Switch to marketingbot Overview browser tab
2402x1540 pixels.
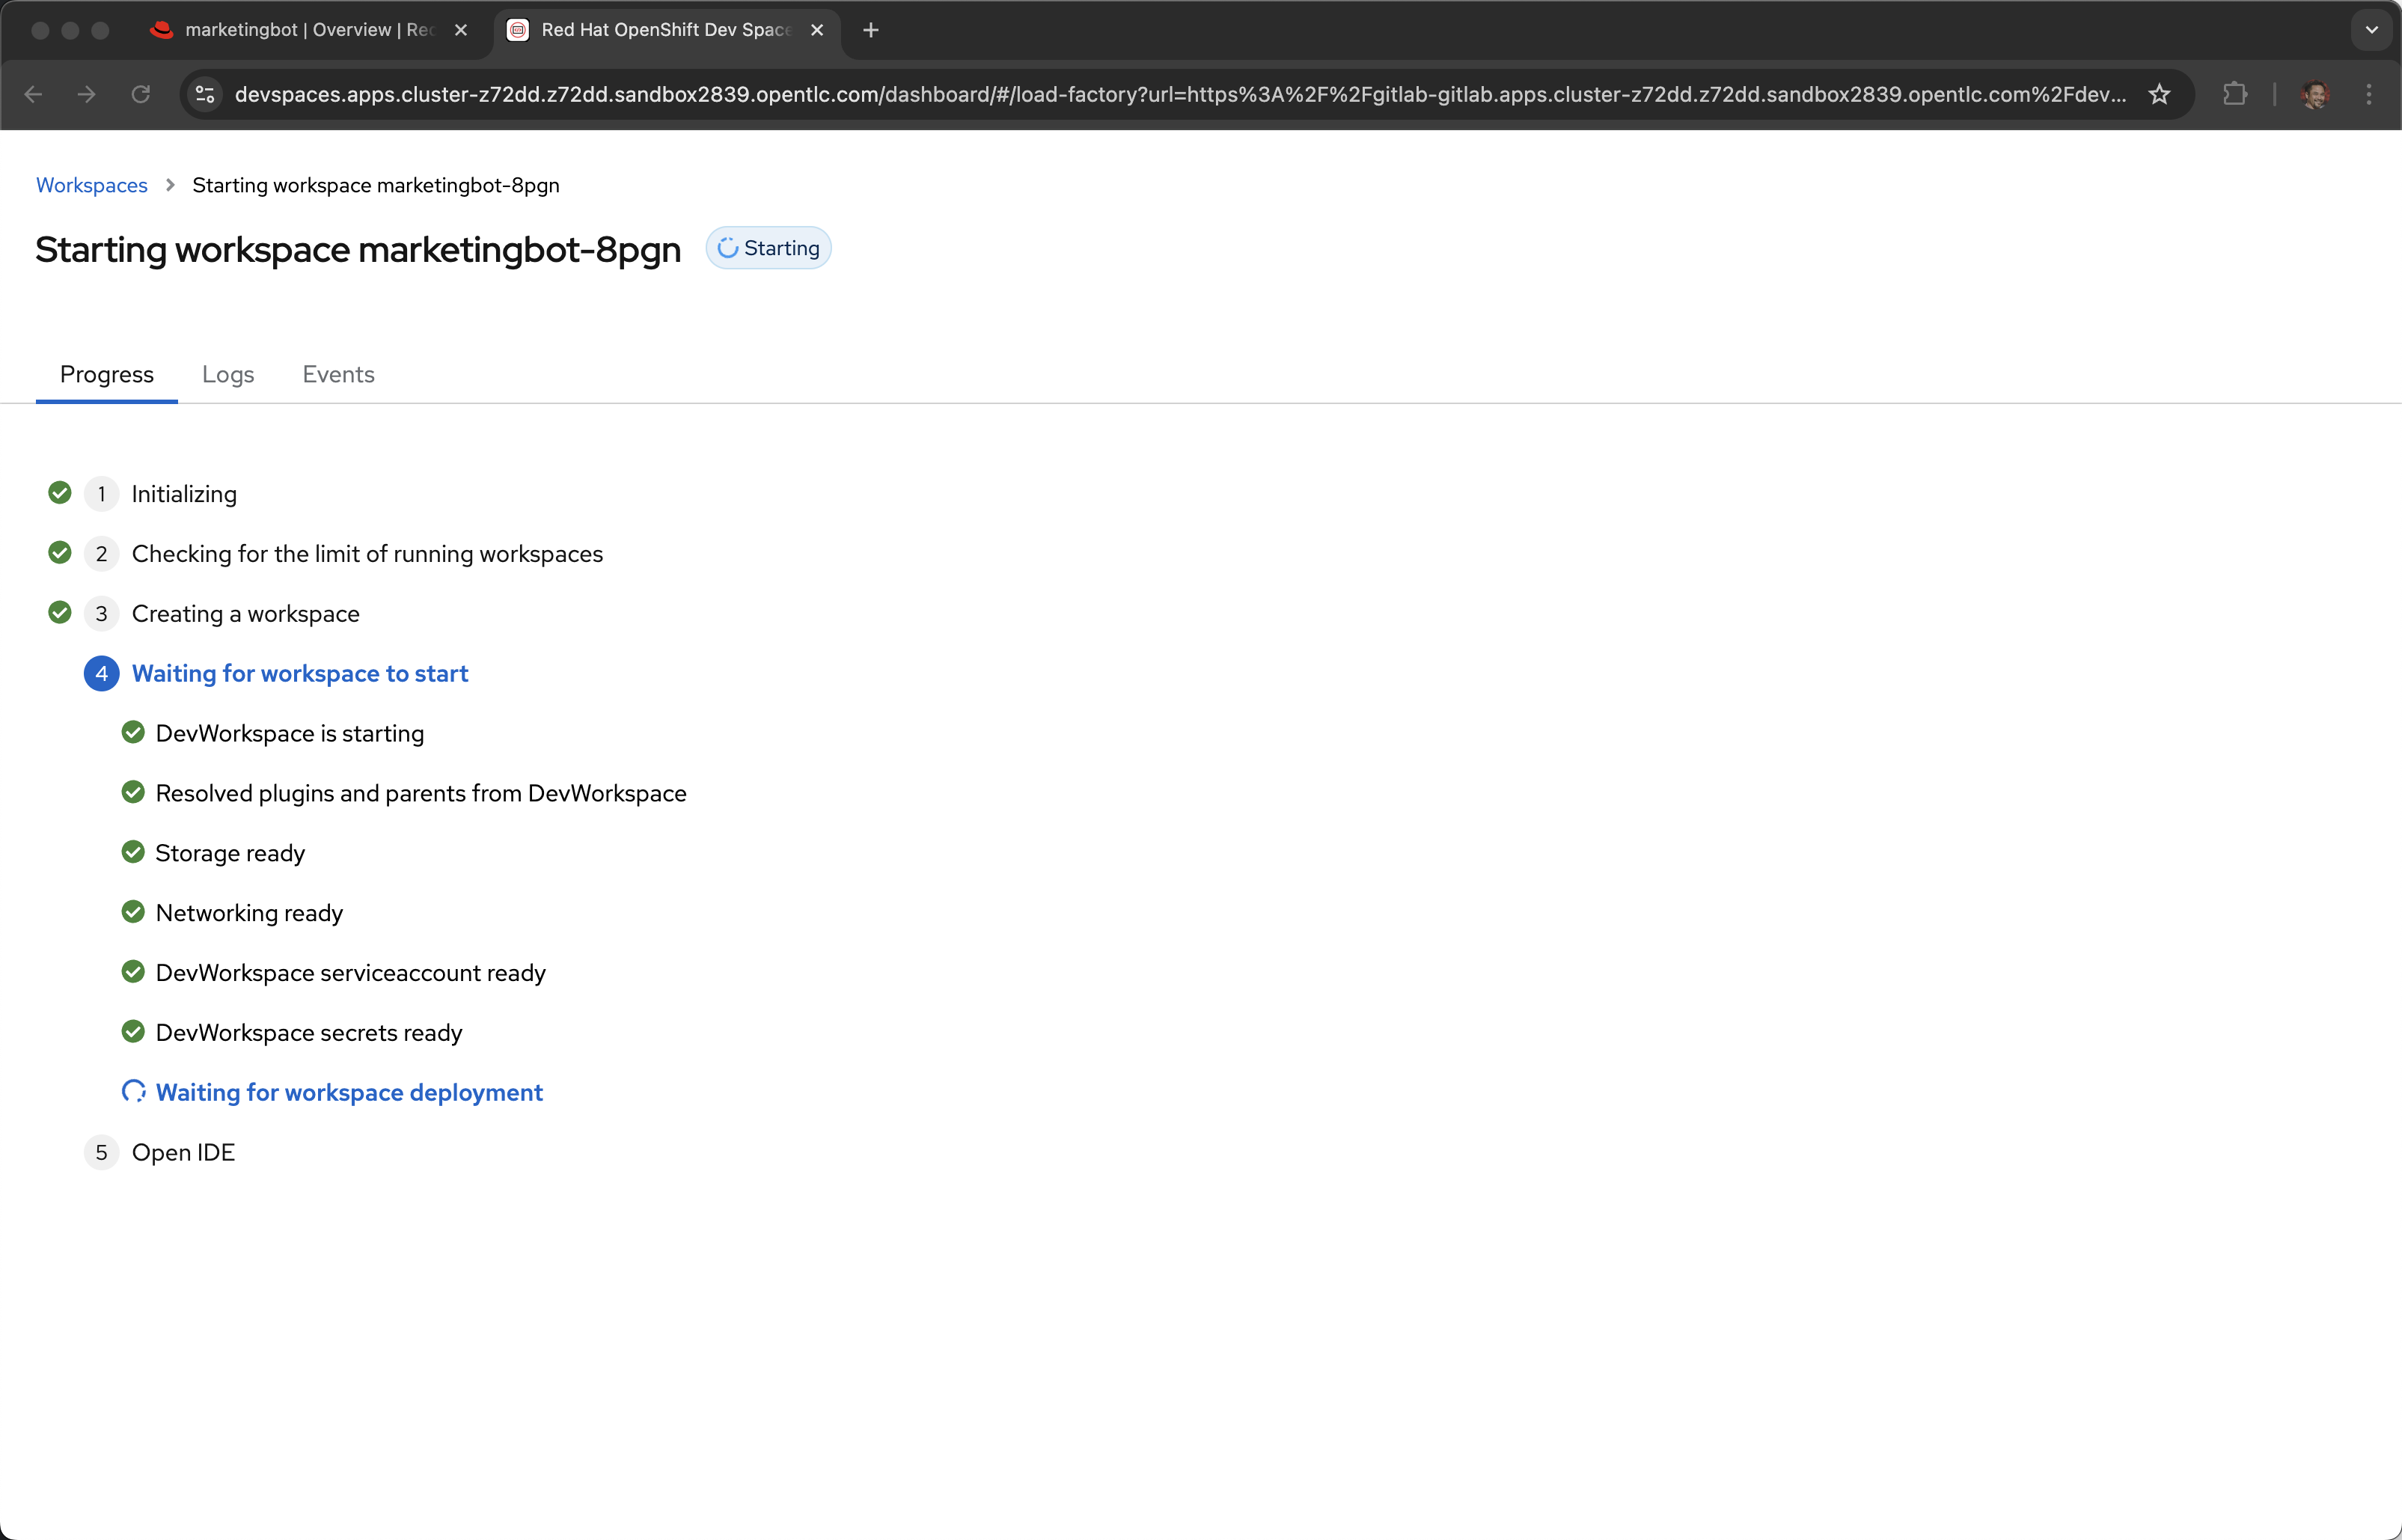point(300,30)
